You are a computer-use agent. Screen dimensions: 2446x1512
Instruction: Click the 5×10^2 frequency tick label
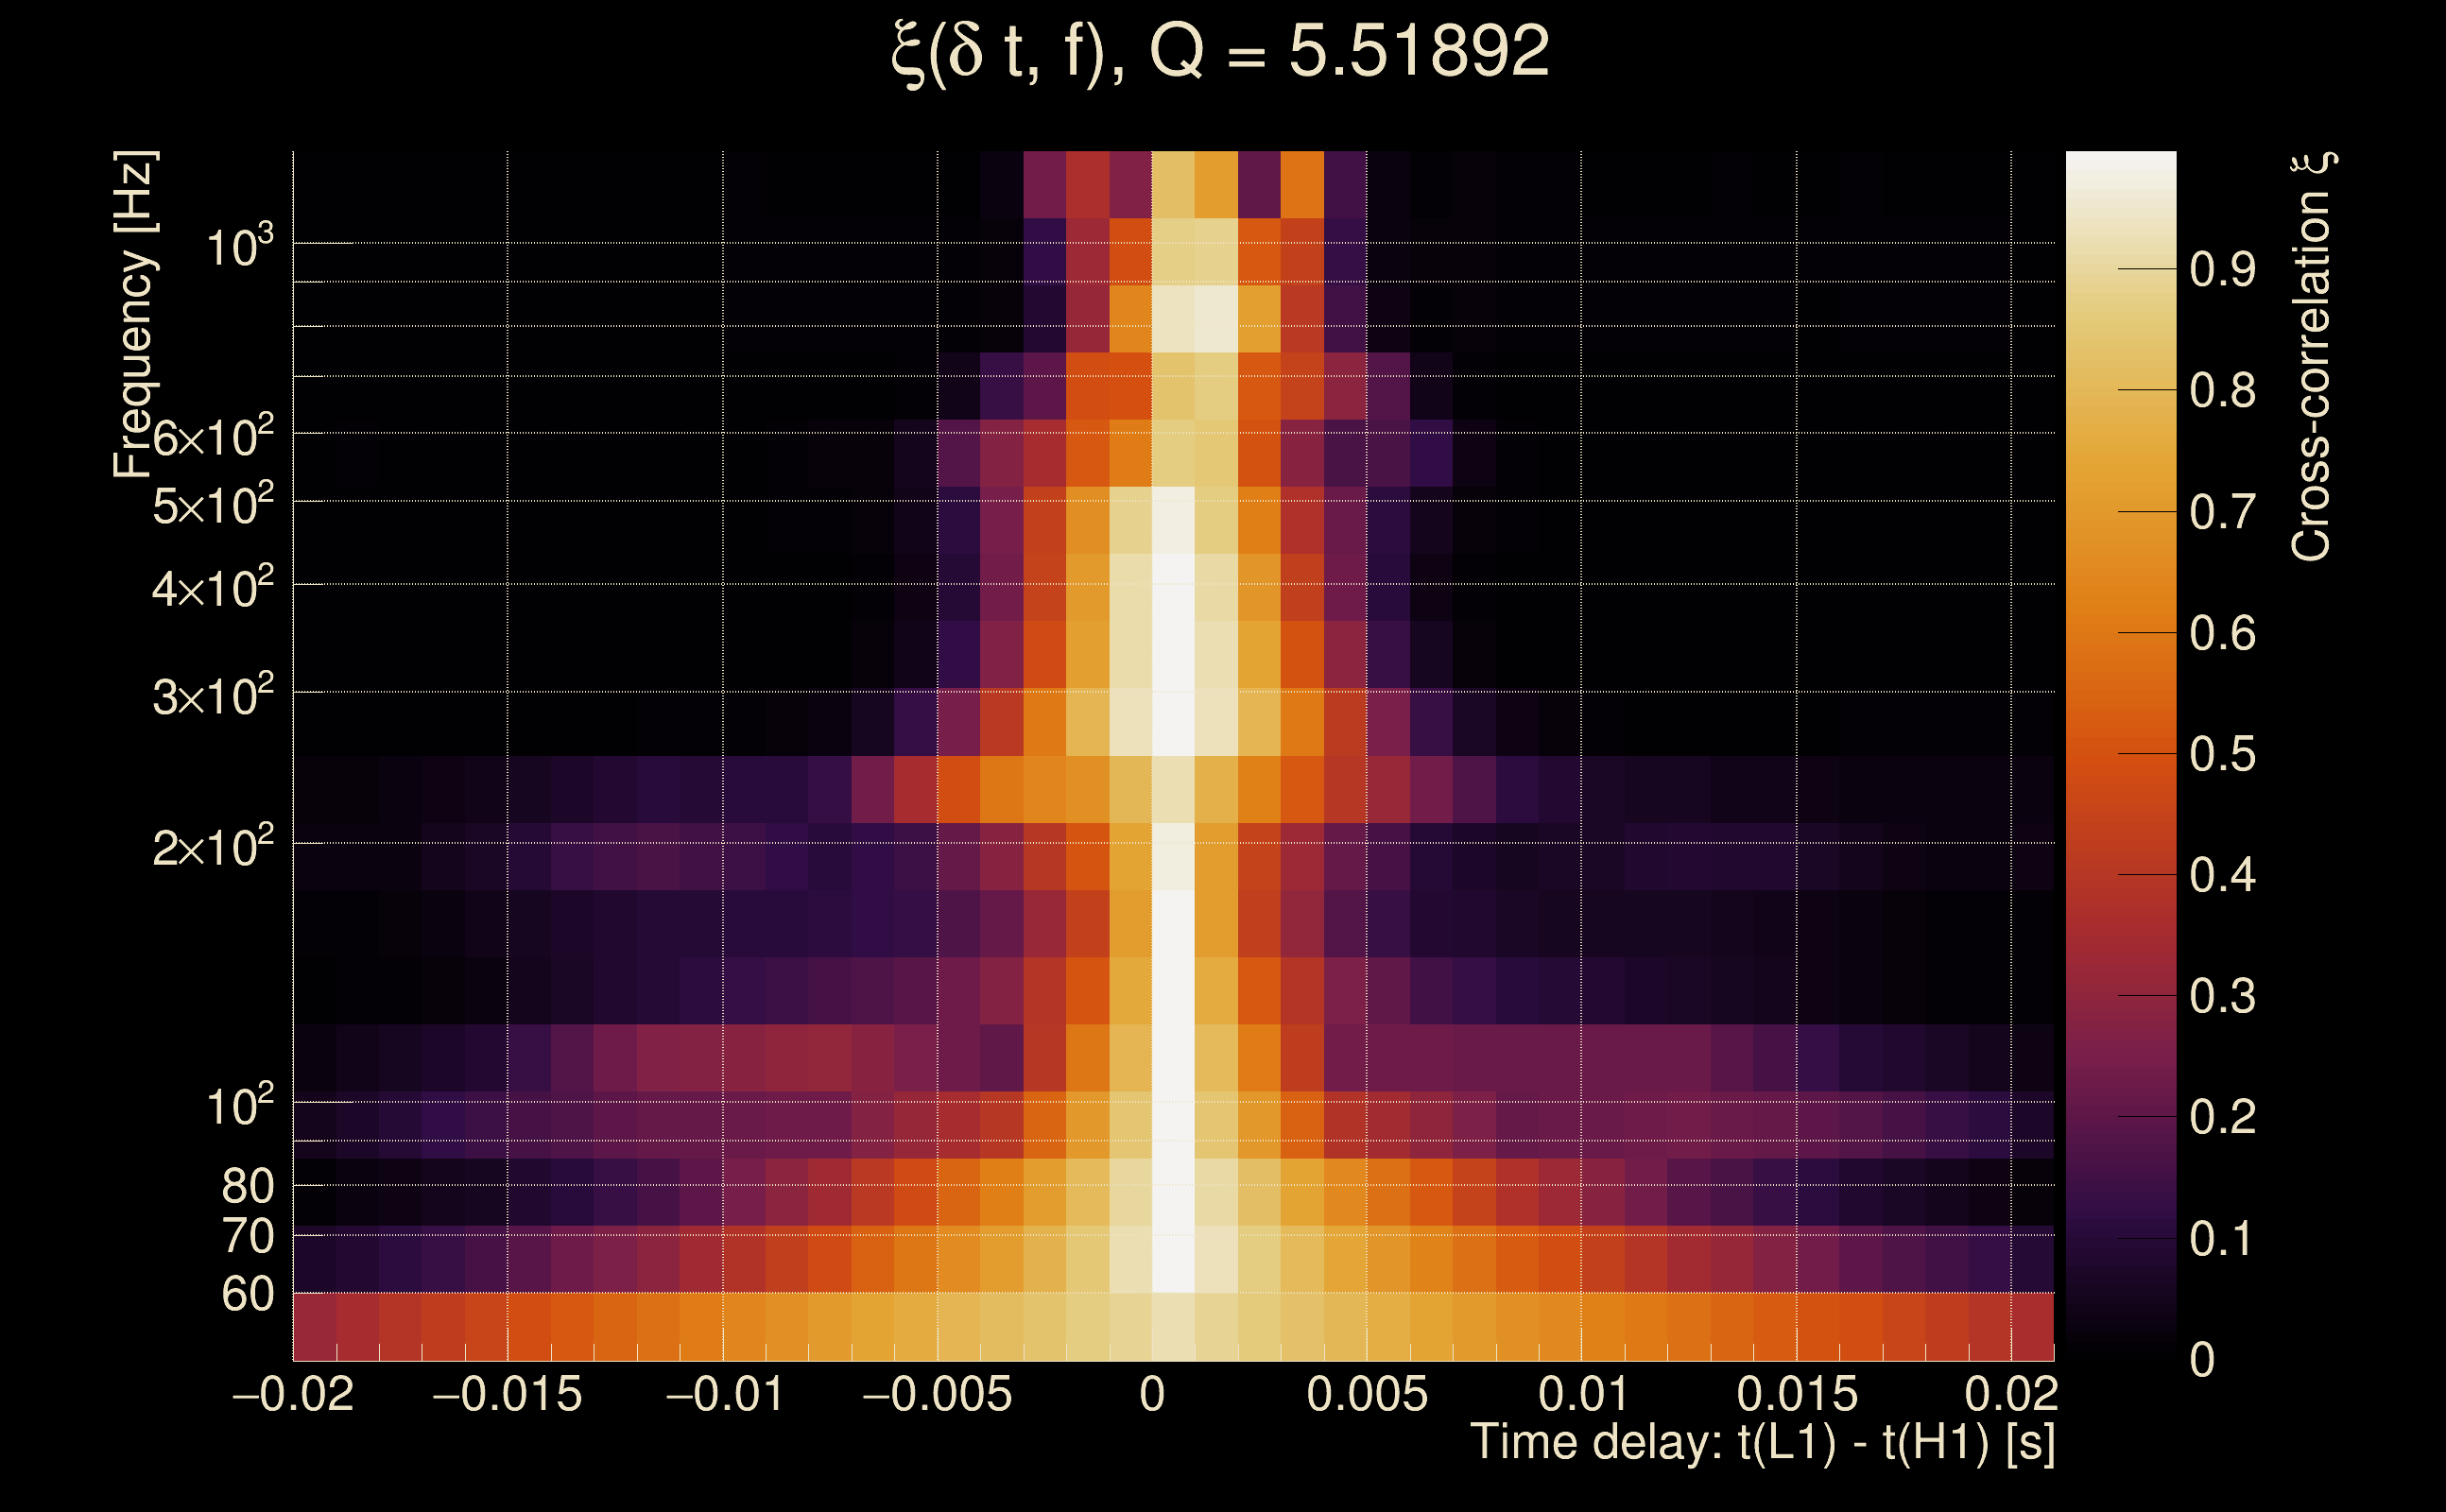click(x=212, y=505)
